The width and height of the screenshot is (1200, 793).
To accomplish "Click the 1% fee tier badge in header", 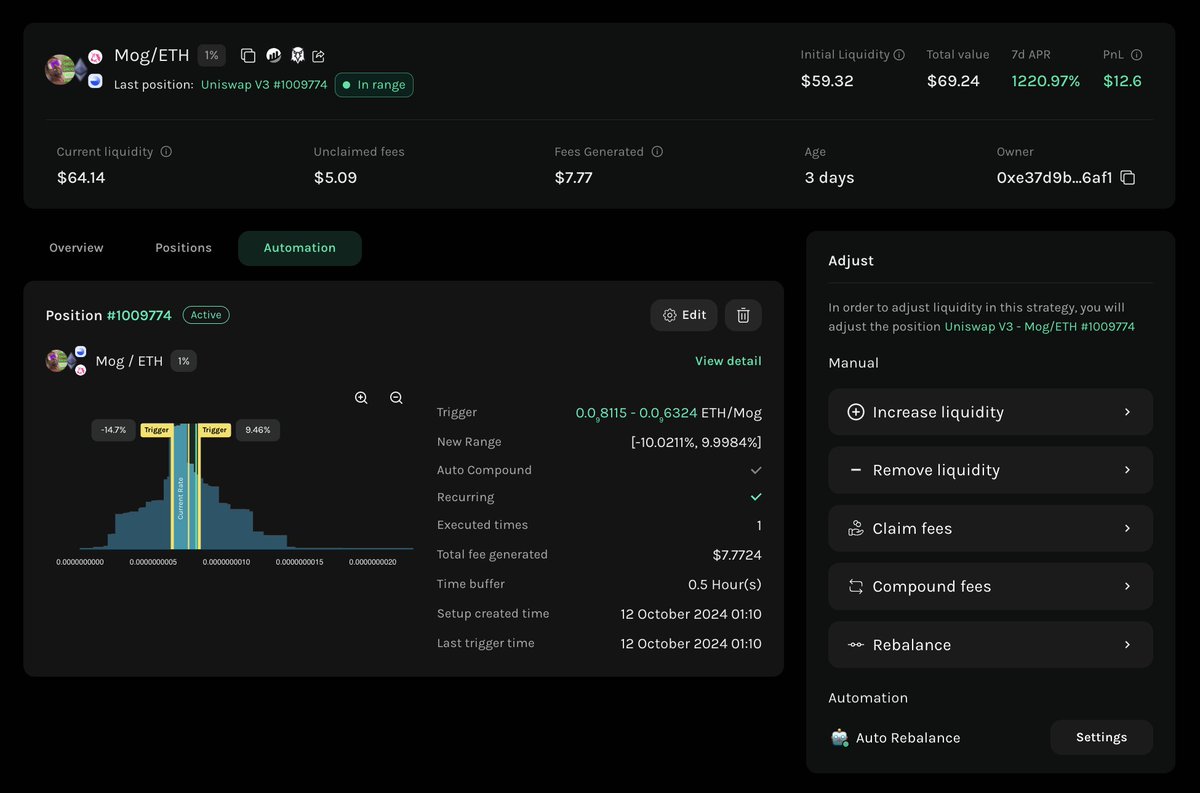I will (x=211, y=56).
